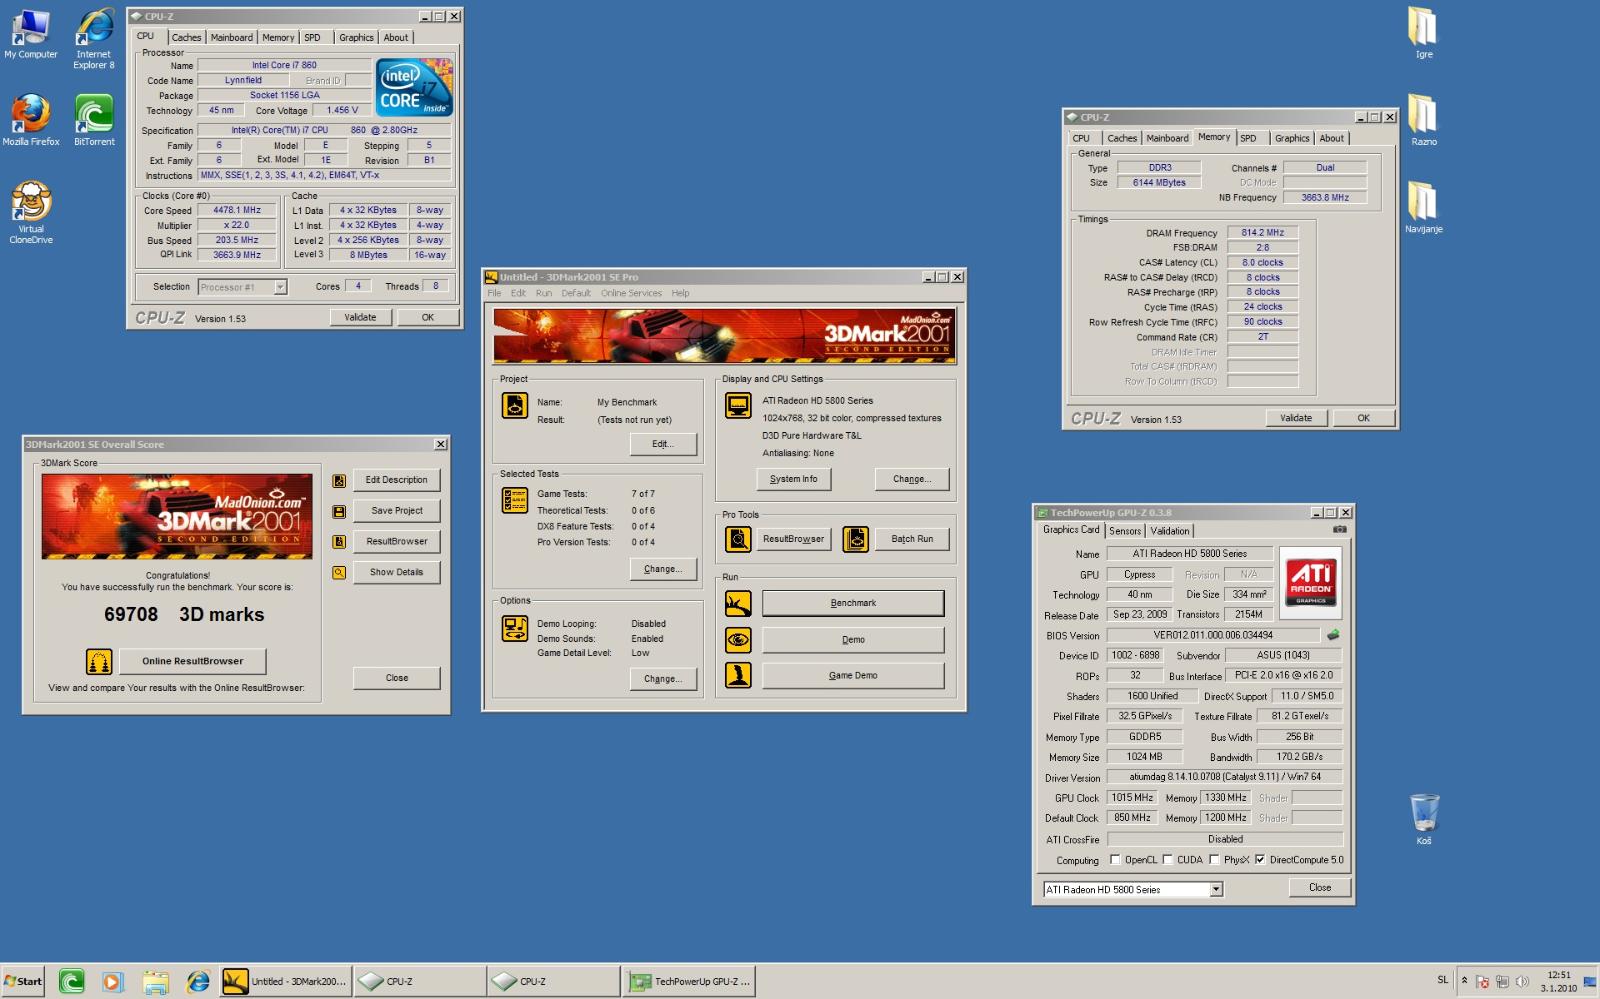This screenshot has height=999, width=1600.
Task: Click the Intel Core i7 logo in CPU-Z
Action: (414, 87)
